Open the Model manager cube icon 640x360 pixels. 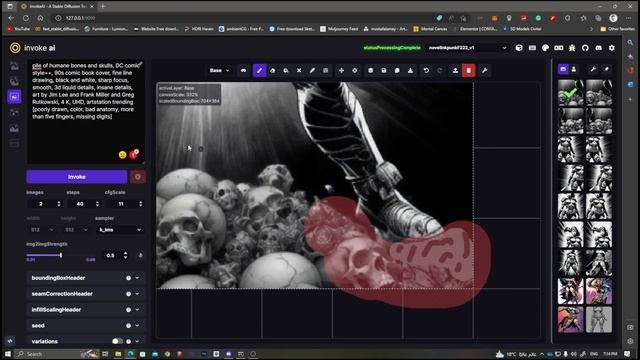[x=519, y=48]
